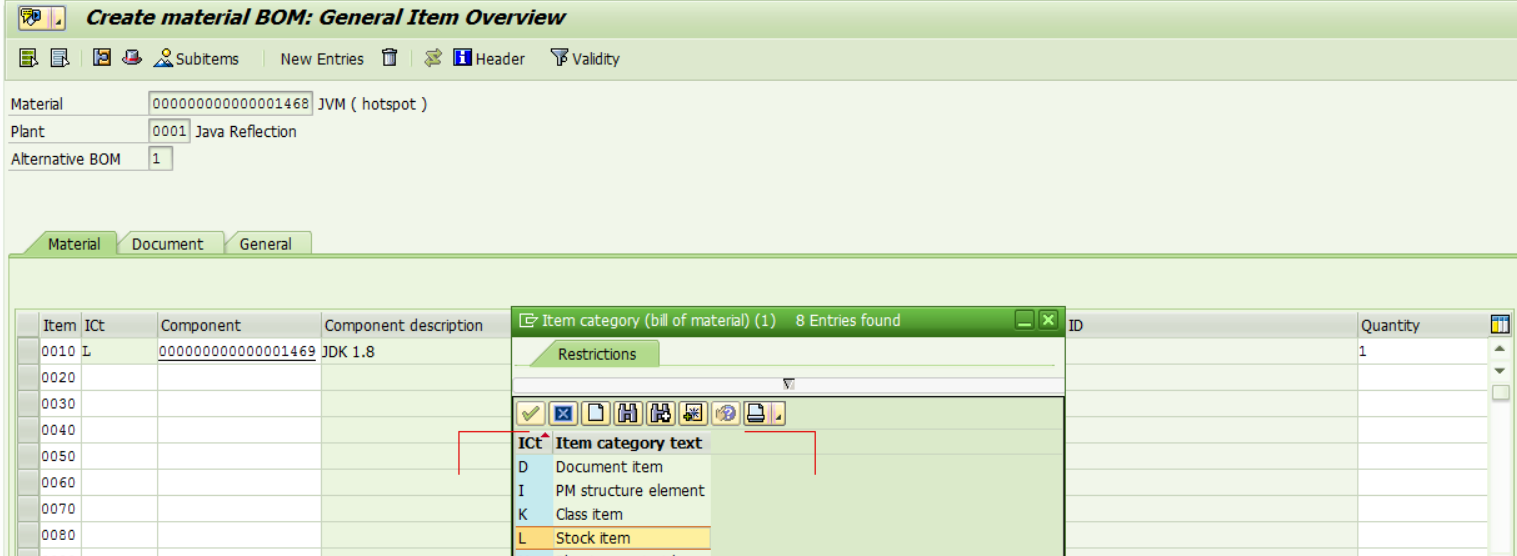Select row 0060 using its row selector
Viewport: 1517px width, 556px height.
click(x=28, y=481)
